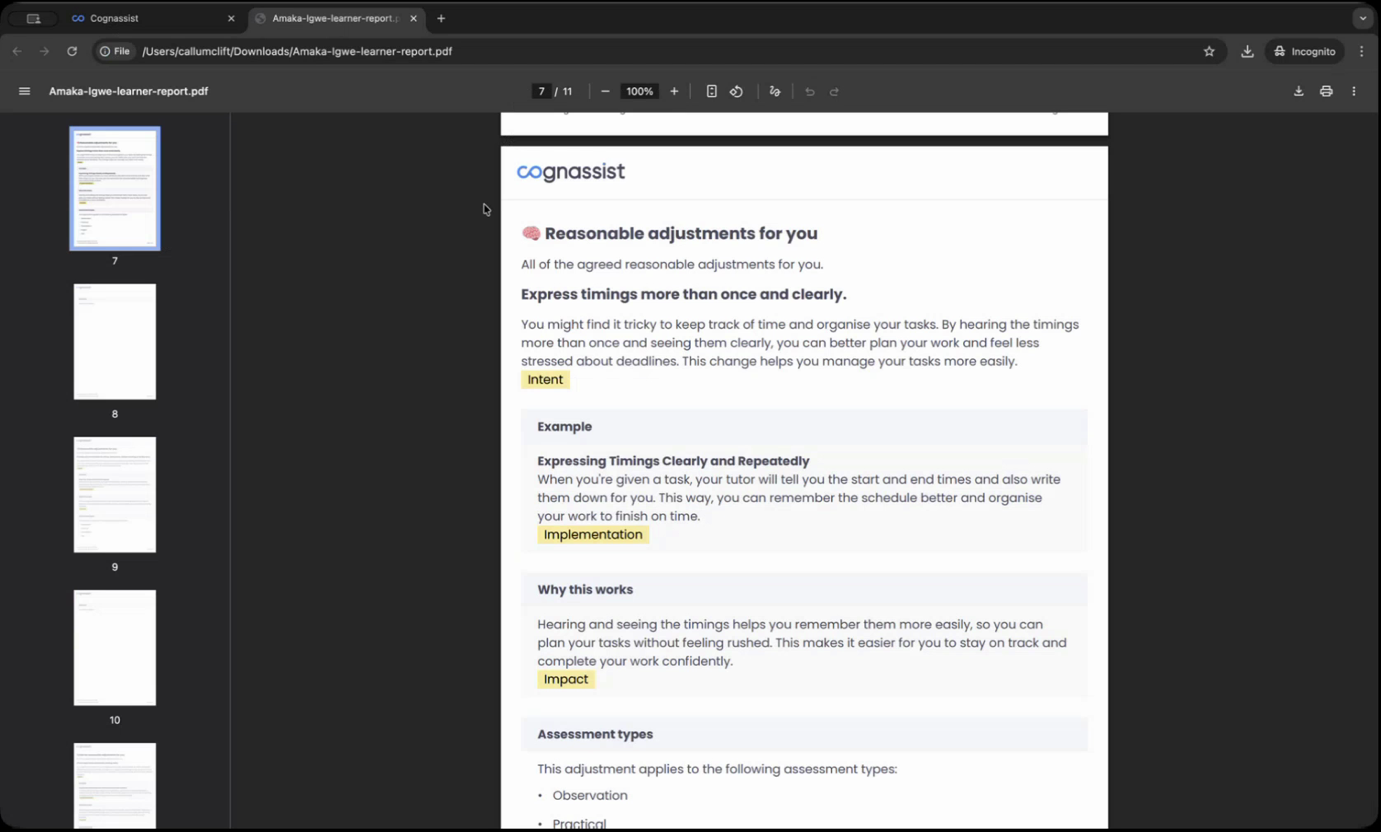Open the tab search chevron
This screenshot has width=1381, height=832.
tap(1363, 18)
